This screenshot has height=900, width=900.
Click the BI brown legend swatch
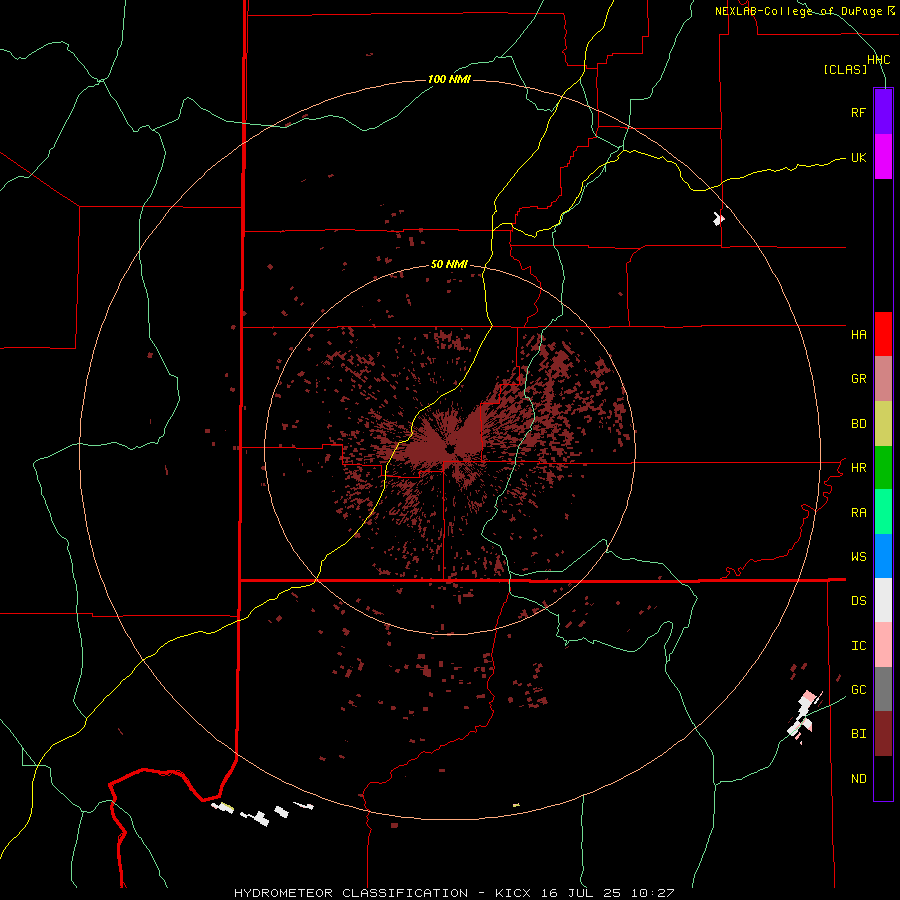coord(883,734)
